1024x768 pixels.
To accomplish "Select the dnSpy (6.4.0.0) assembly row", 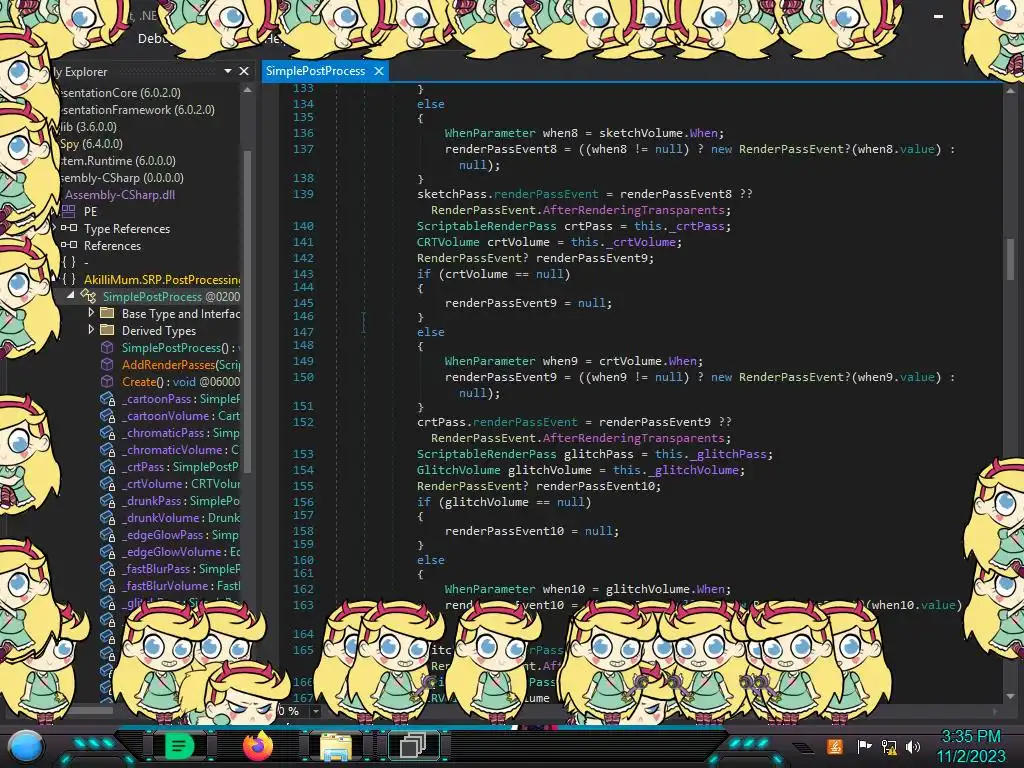I will tap(91, 144).
